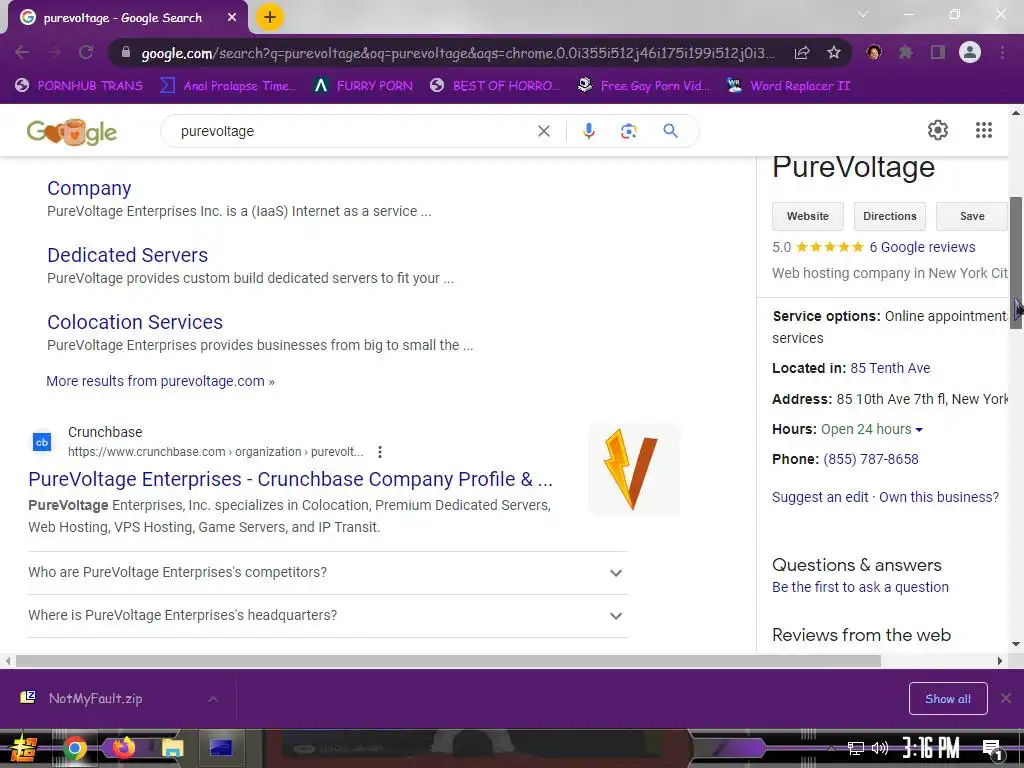The height and width of the screenshot is (768, 1024).
Task: Open File Explorer from the taskbar
Action: (173, 748)
